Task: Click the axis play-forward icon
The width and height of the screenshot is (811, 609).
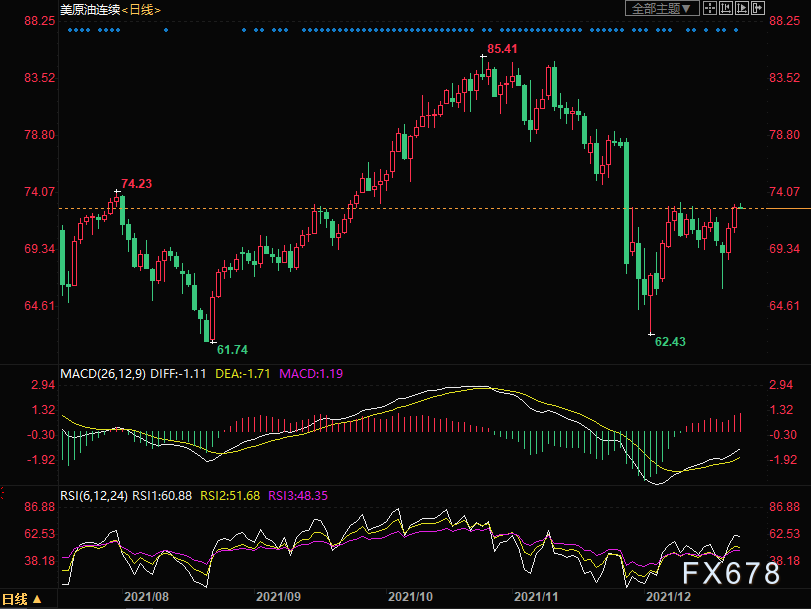Action: coord(742,8)
